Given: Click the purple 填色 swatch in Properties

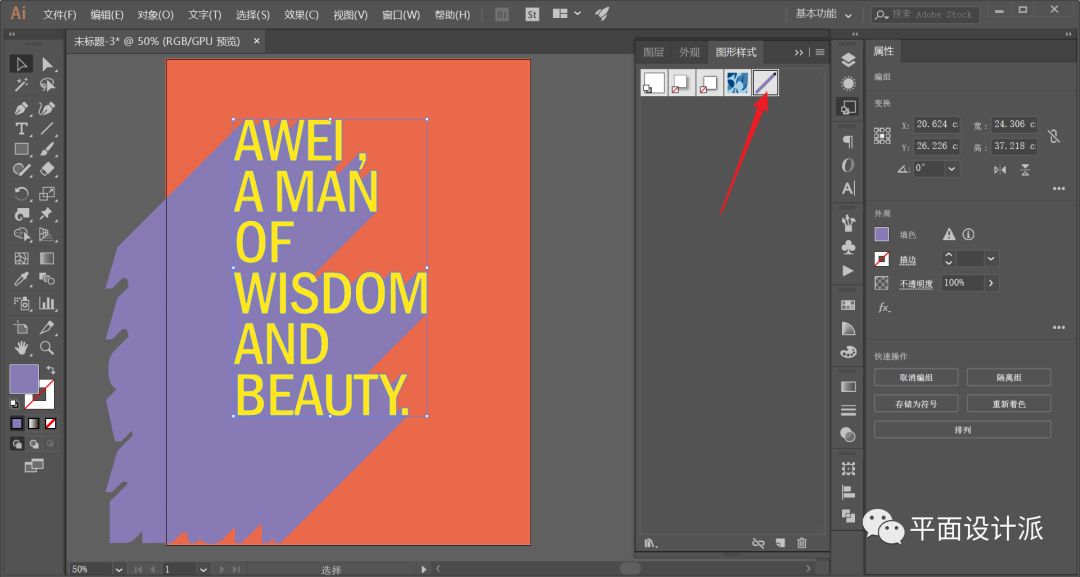Looking at the screenshot, I should pyautogui.click(x=881, y=234).
